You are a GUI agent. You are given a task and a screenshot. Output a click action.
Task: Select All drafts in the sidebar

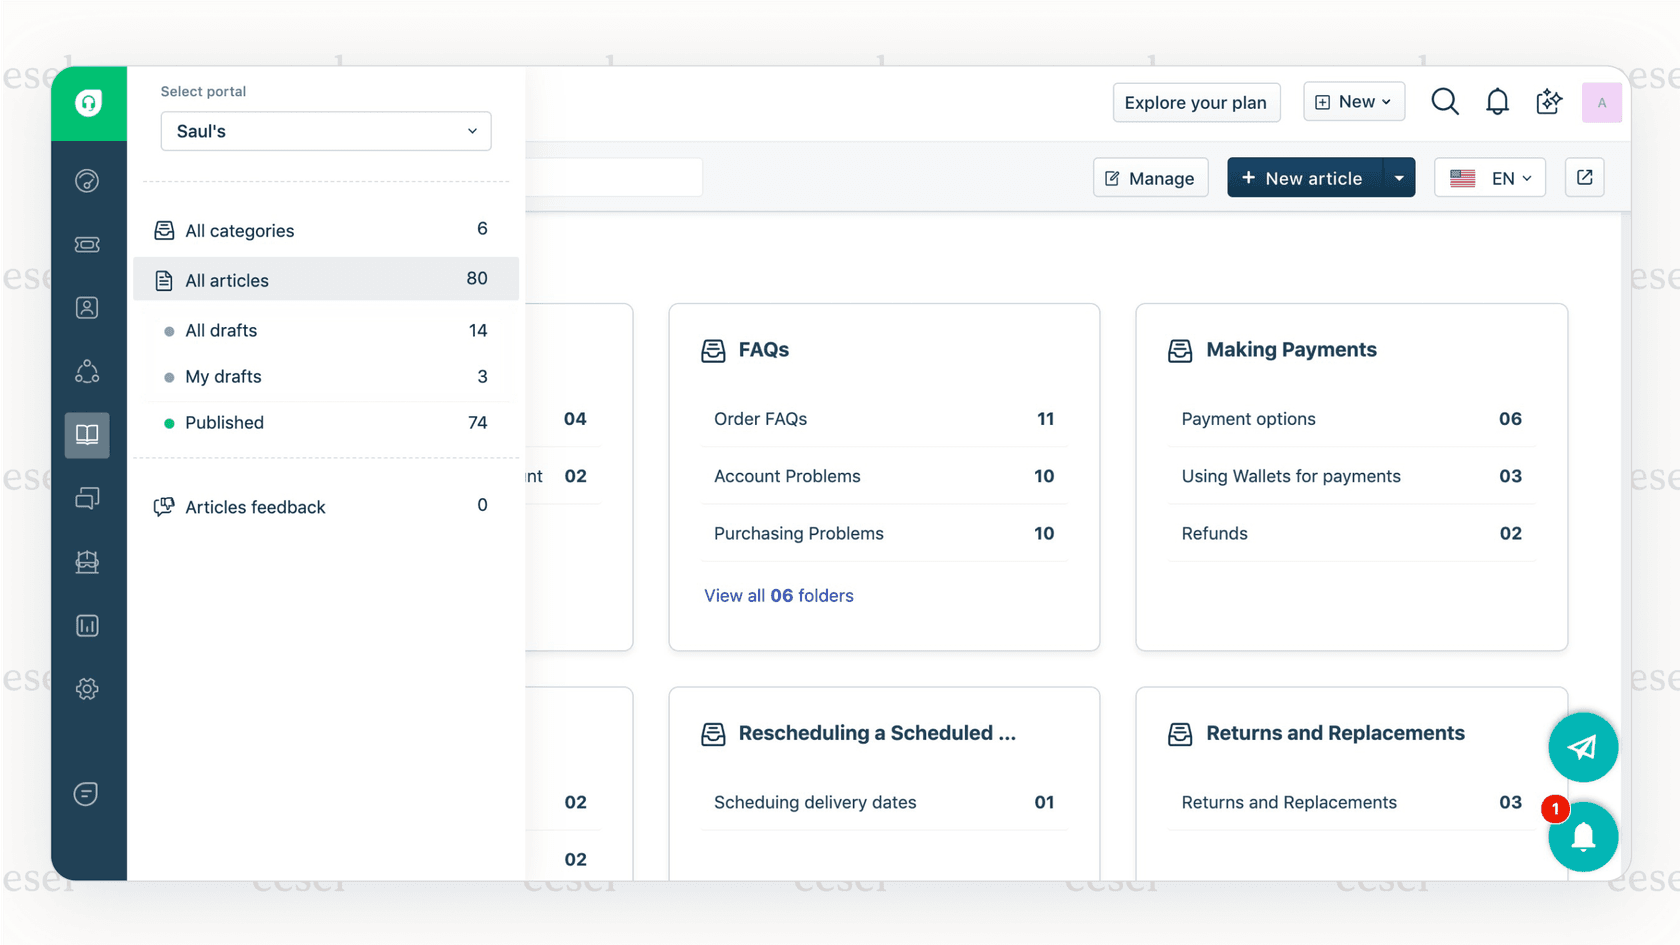(x=221, y=330)
